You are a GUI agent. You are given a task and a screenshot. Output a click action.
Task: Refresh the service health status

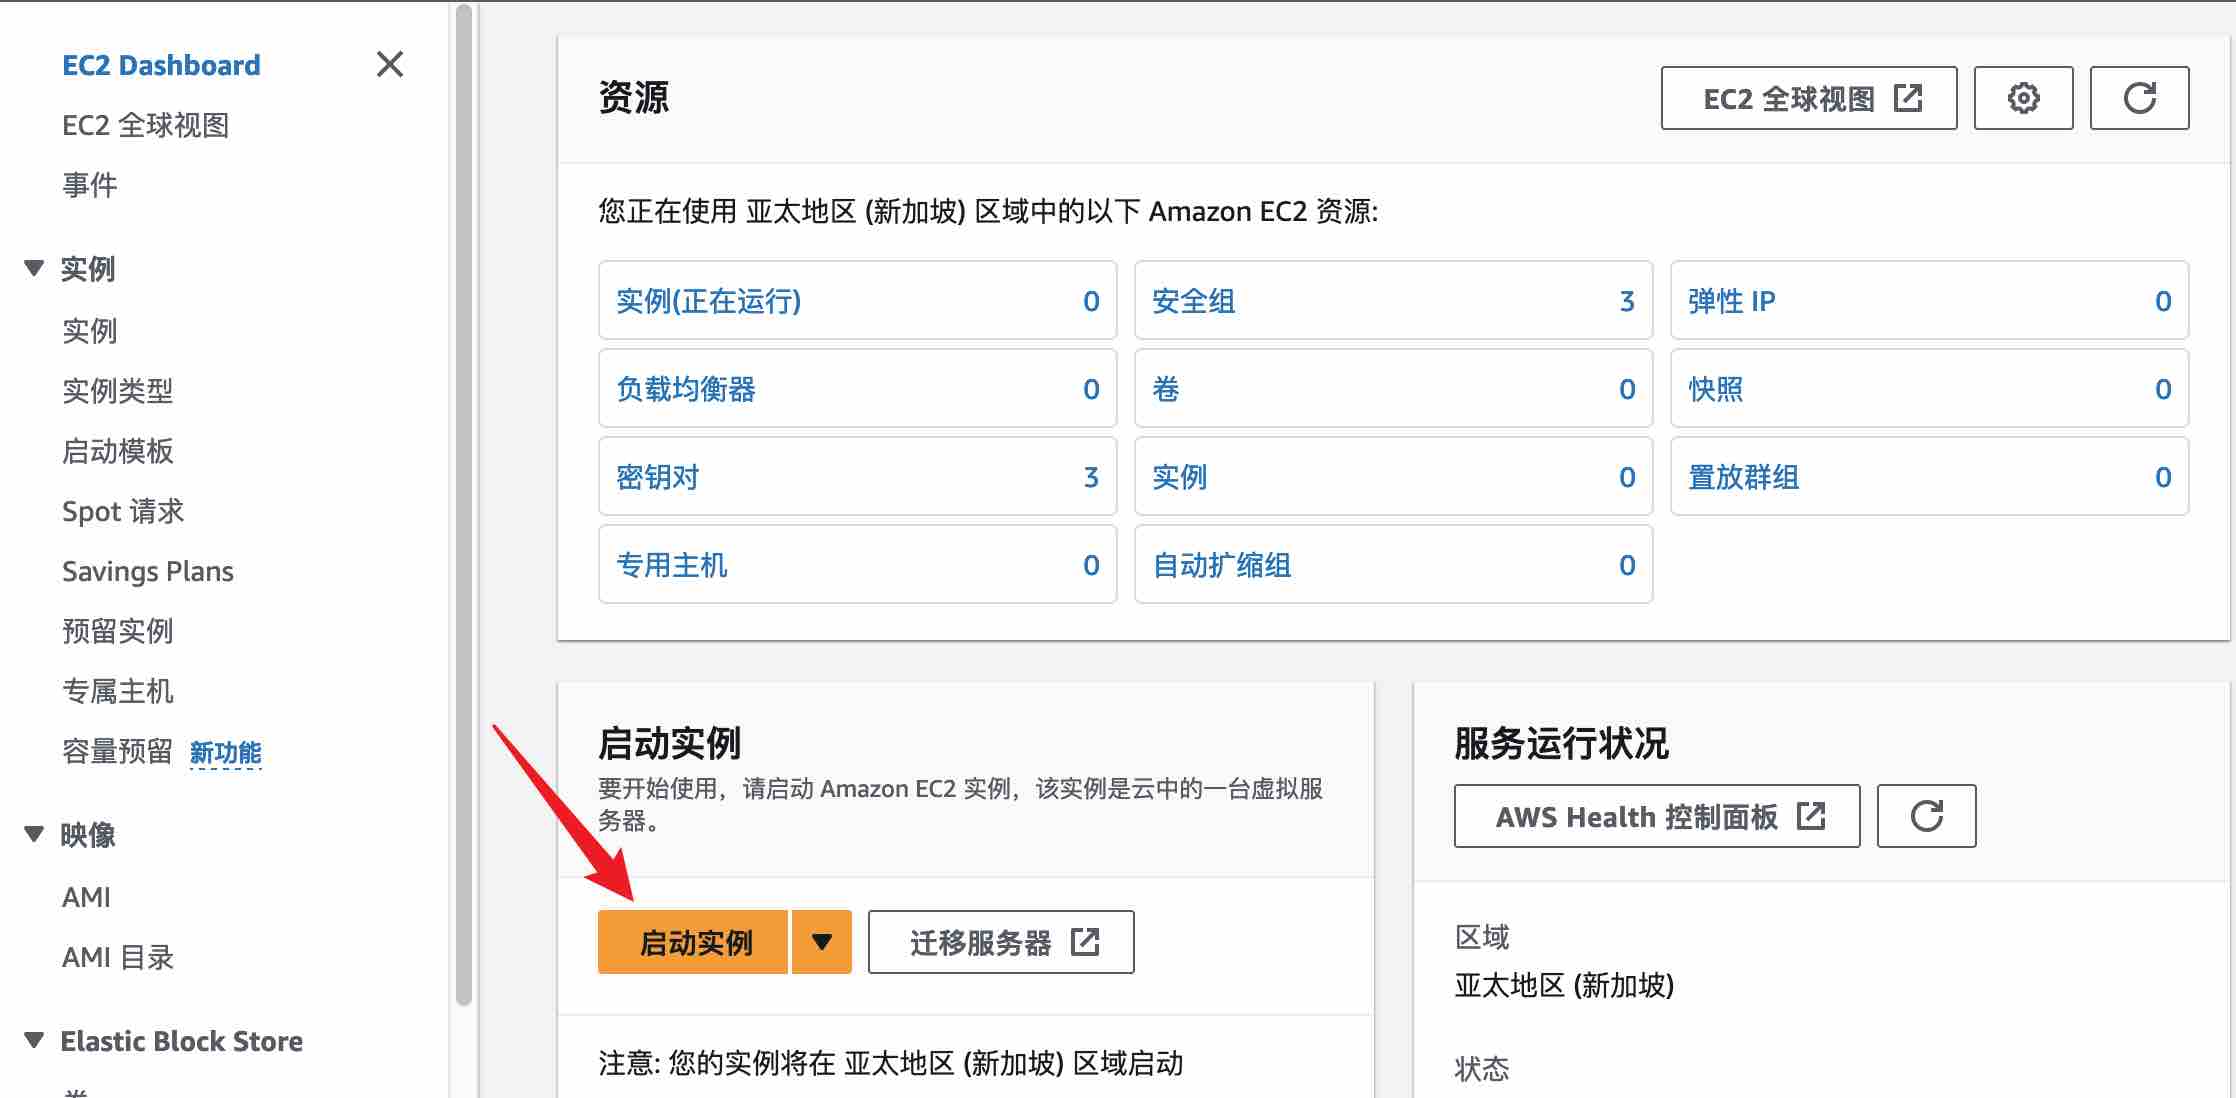(x=1926, y=816)
